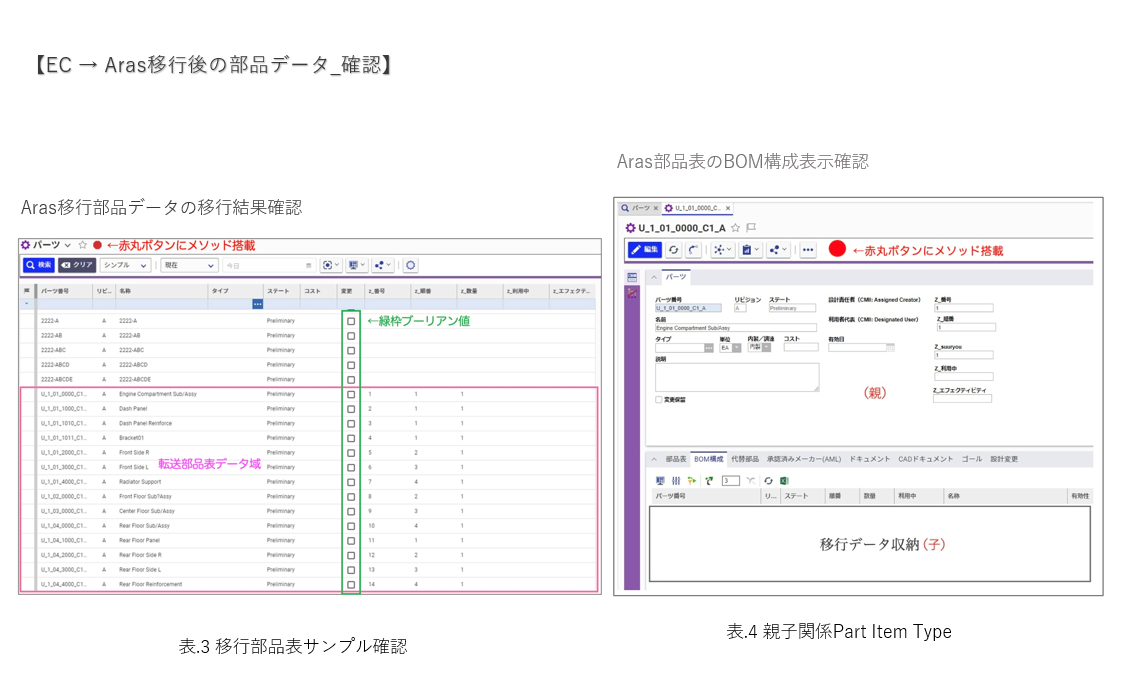1137x683 pixels.
Task: Click the flag icon beside item title
Action: pyautogui.click(x=751, y=228)
